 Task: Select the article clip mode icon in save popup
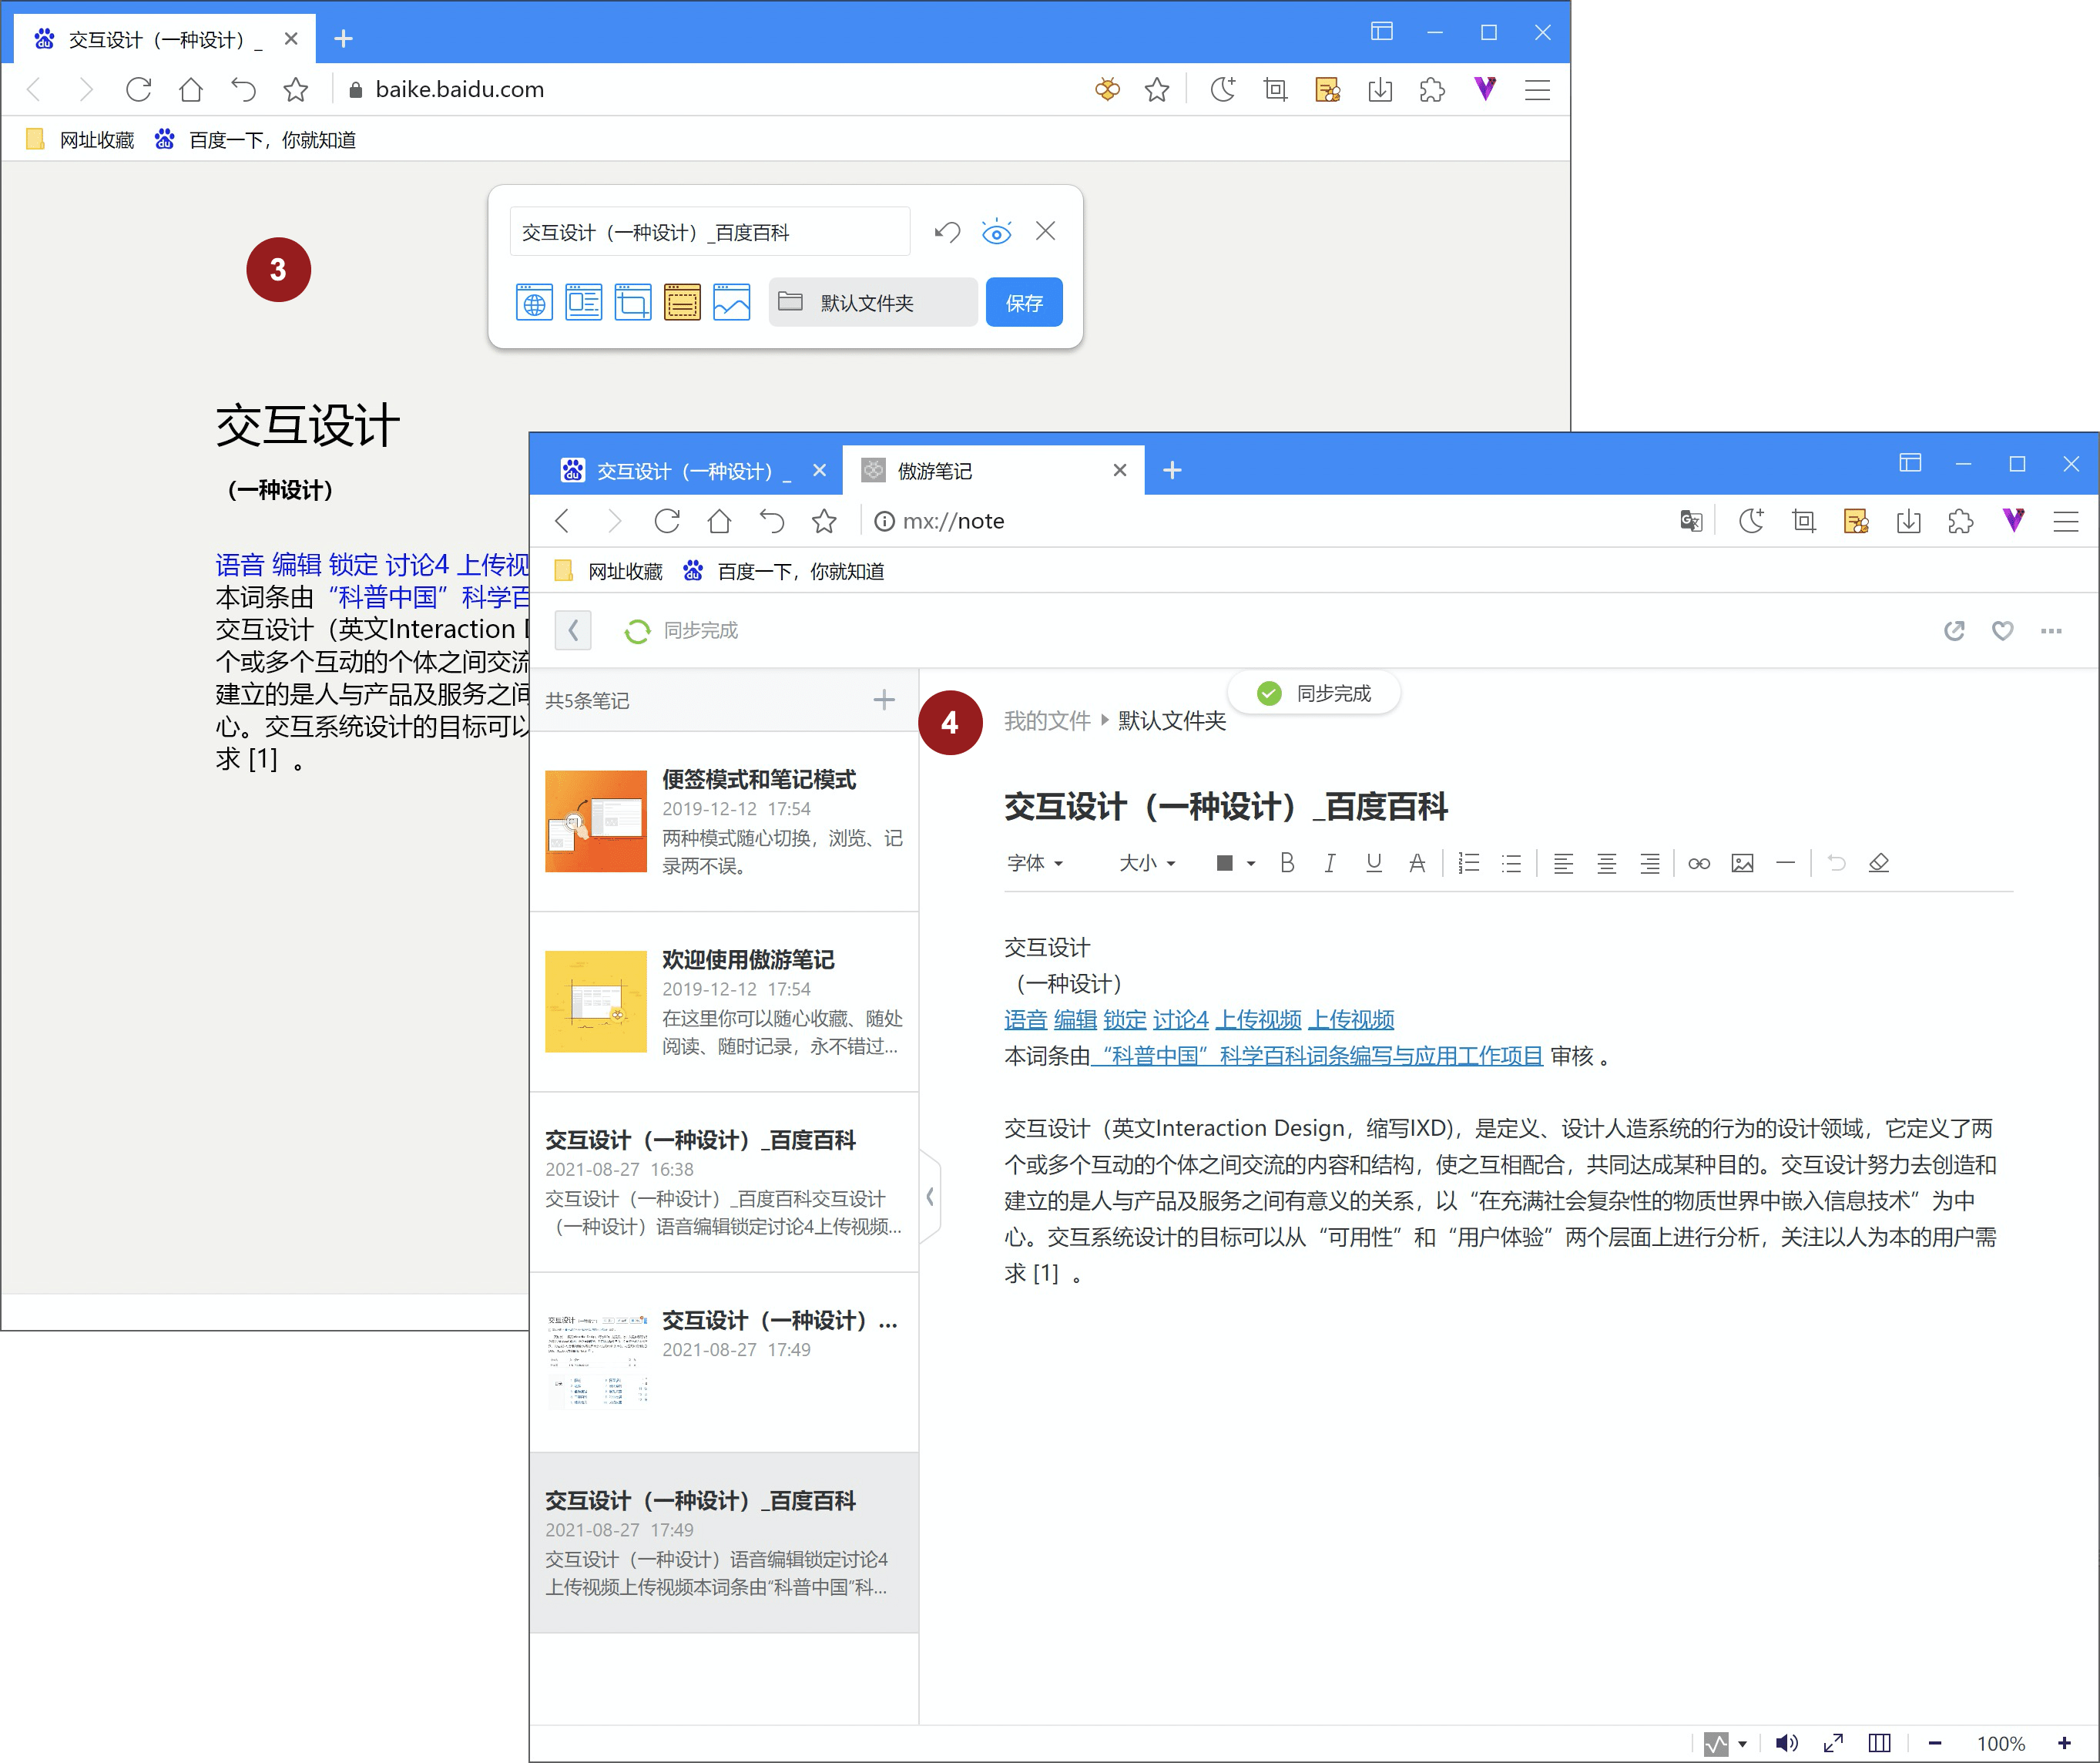(583, 302)
